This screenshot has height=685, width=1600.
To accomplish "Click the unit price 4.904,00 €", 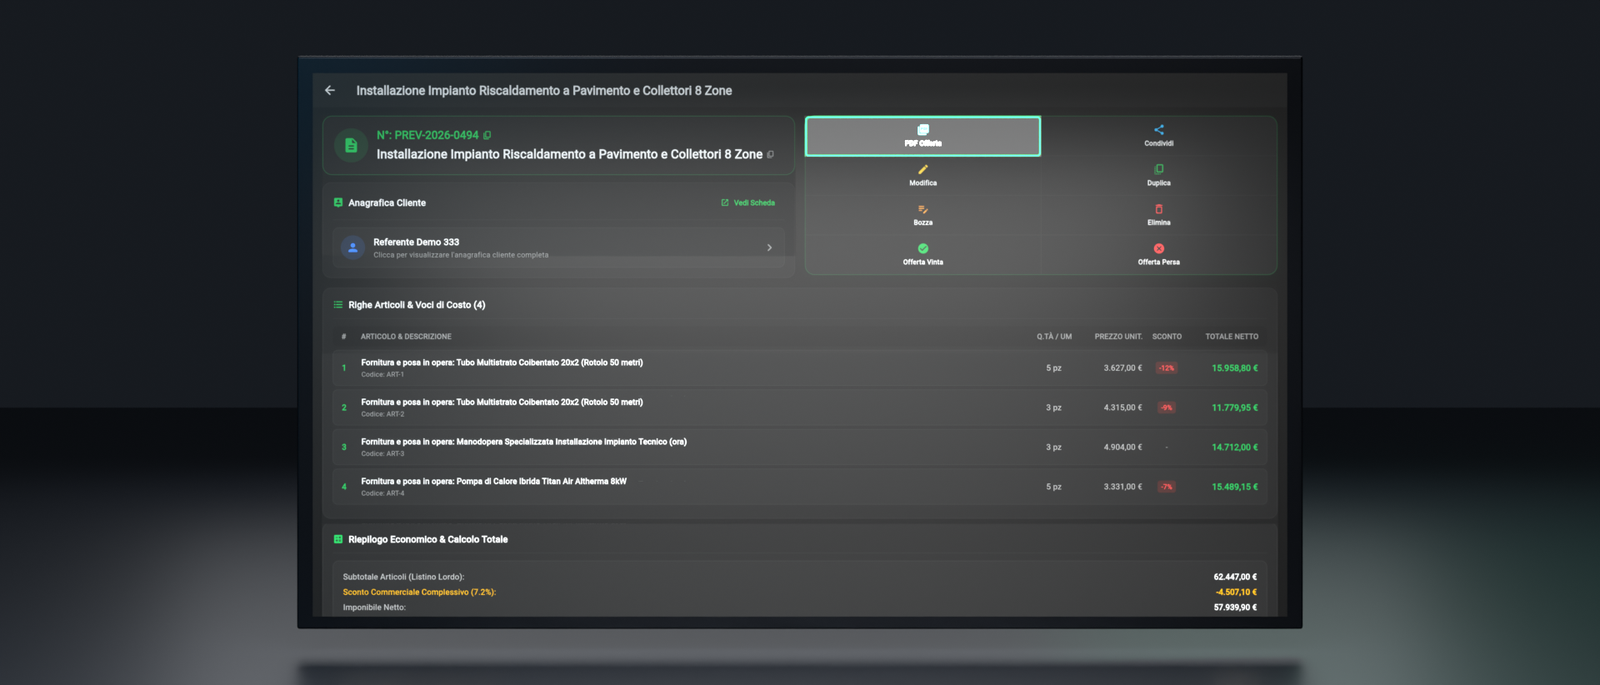I will click(x=1123, y=447).
